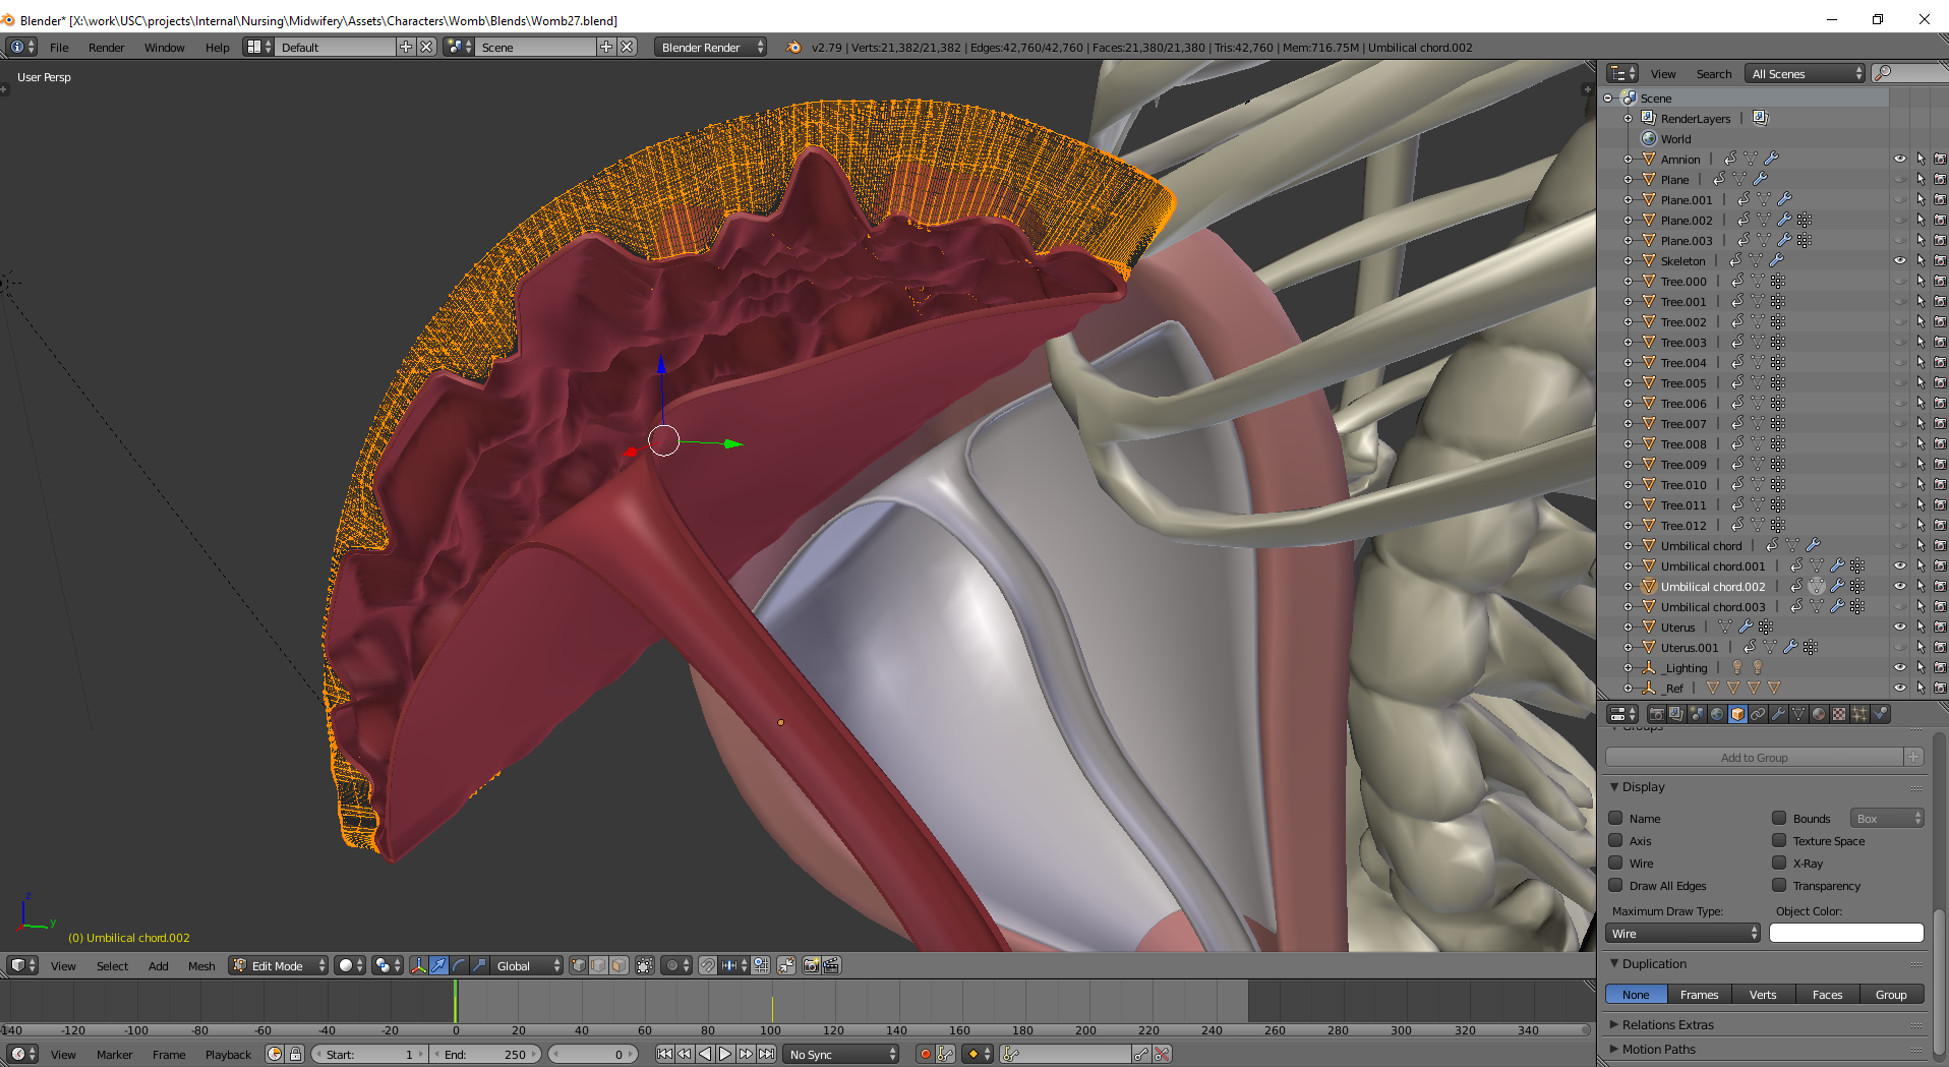Viewport: 1949px width, 1067px height.
Task: Open the Render properties camera tab
Action: (x=1657, y=714)
